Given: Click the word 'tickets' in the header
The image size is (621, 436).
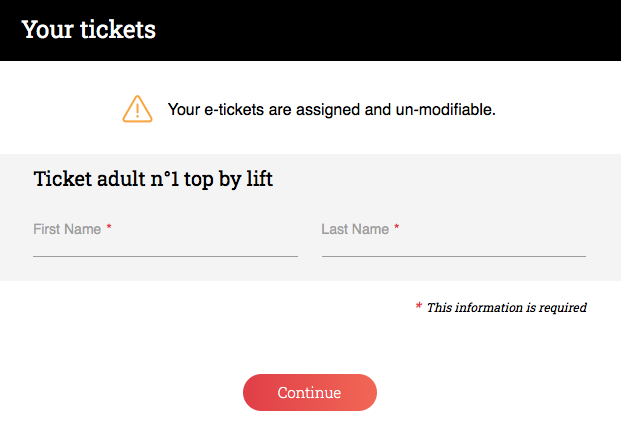Looking at the screenshot, I should pos(118,30).
